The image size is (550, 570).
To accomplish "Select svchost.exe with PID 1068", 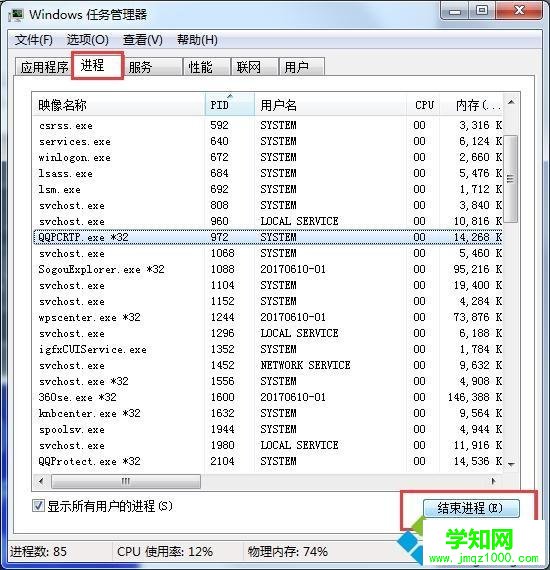I will coord(268,253).
